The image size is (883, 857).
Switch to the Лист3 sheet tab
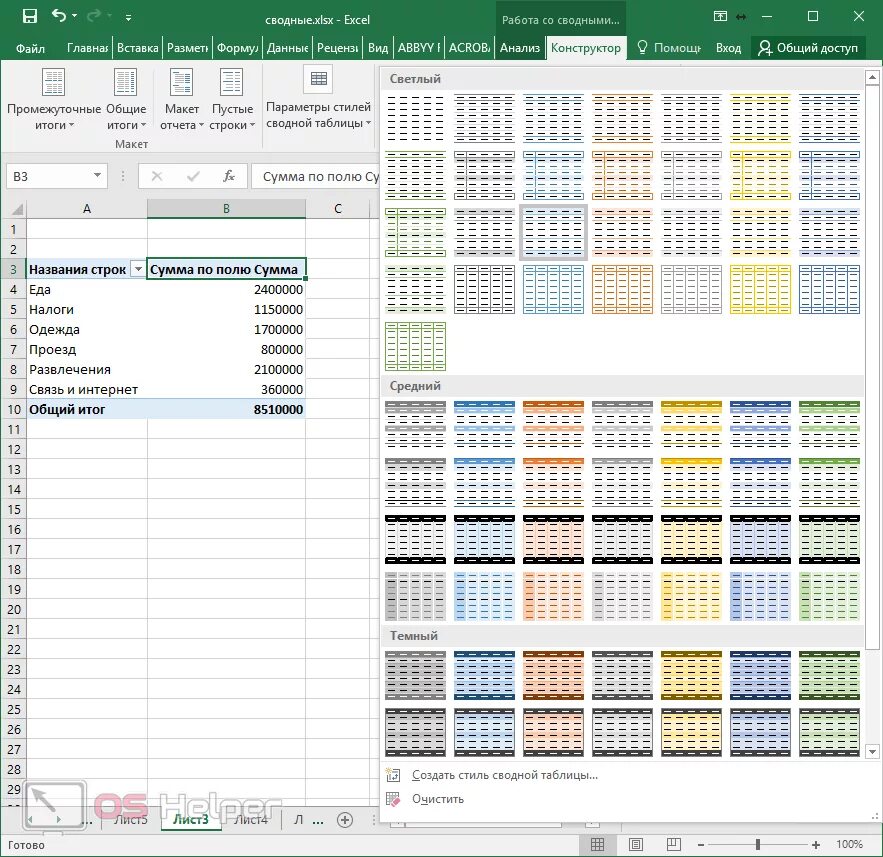[190, 819]
